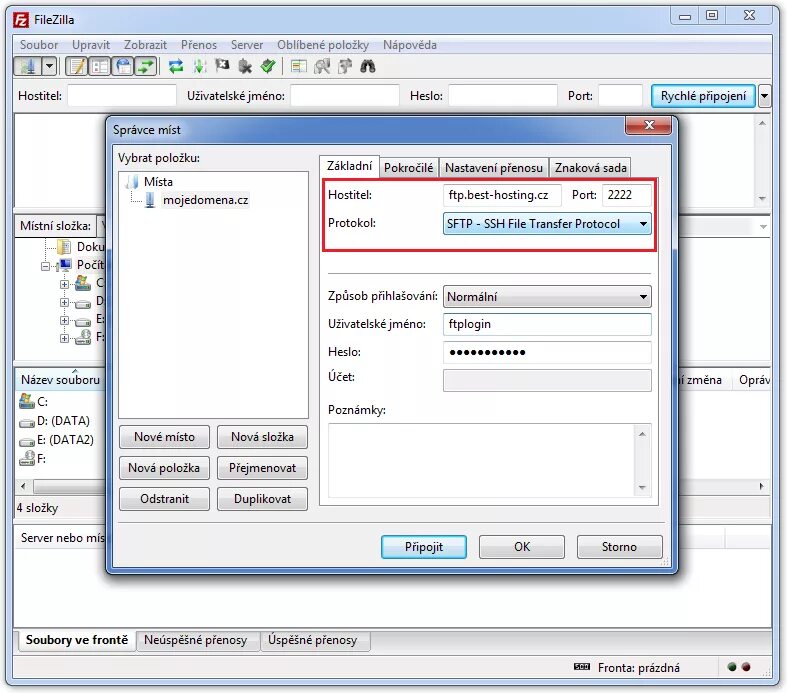This screenshot has height=693, width=787.
Task: Click the quickconnect Hostitel input field
Action: (x=122, y=95)
